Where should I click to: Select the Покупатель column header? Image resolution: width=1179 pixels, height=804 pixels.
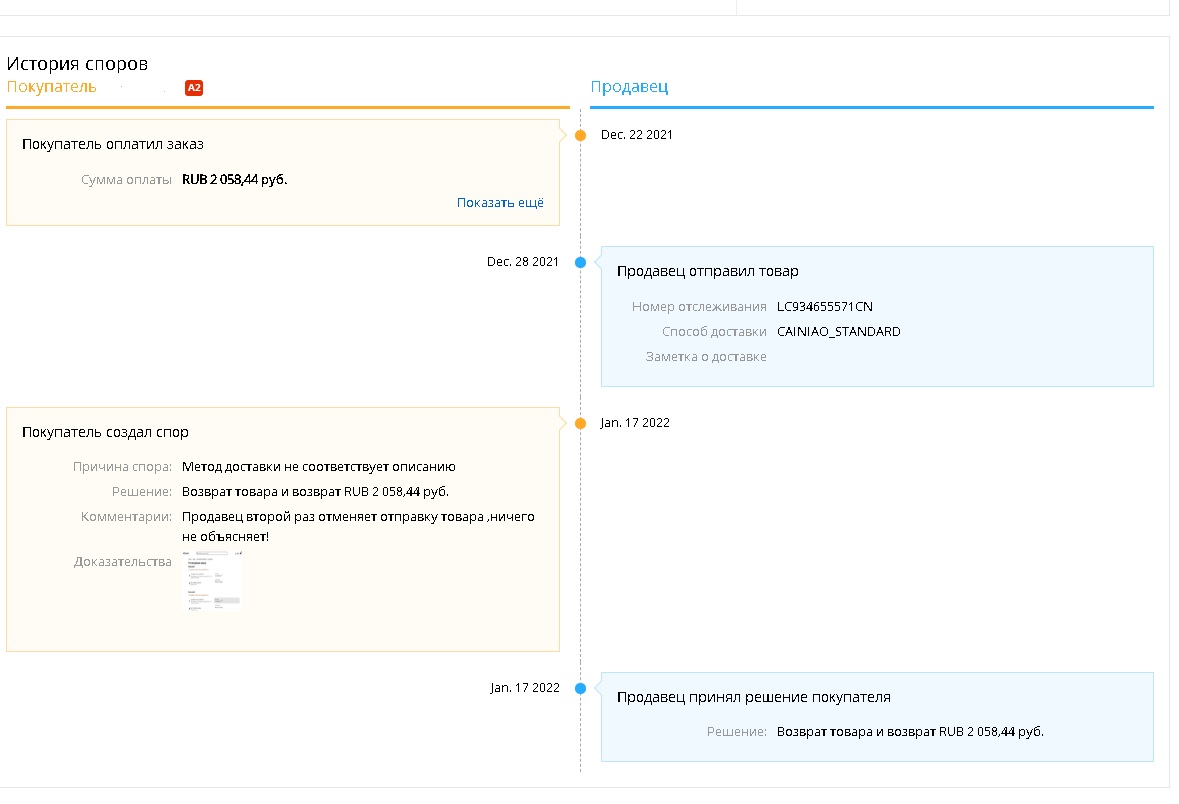click(x=52, y=87)
